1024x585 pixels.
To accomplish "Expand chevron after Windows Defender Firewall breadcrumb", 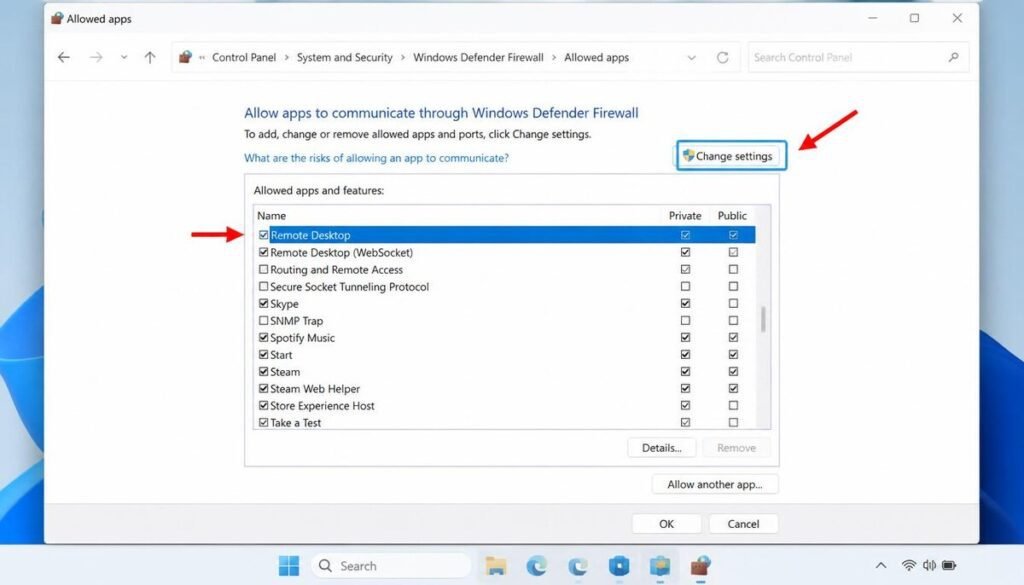I will (x=554, y=57).
